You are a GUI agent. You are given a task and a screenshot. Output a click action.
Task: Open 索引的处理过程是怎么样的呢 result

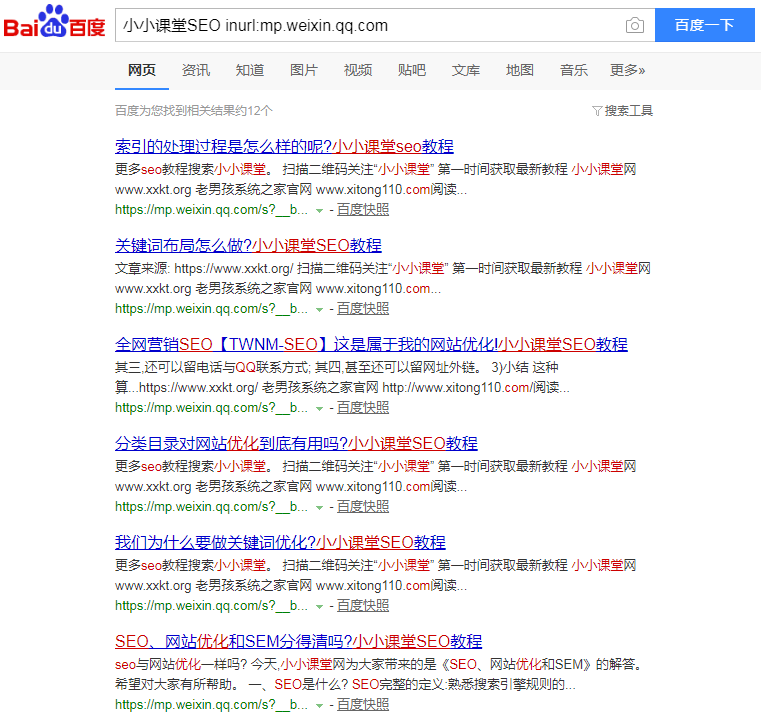click(x=284, y=146)
